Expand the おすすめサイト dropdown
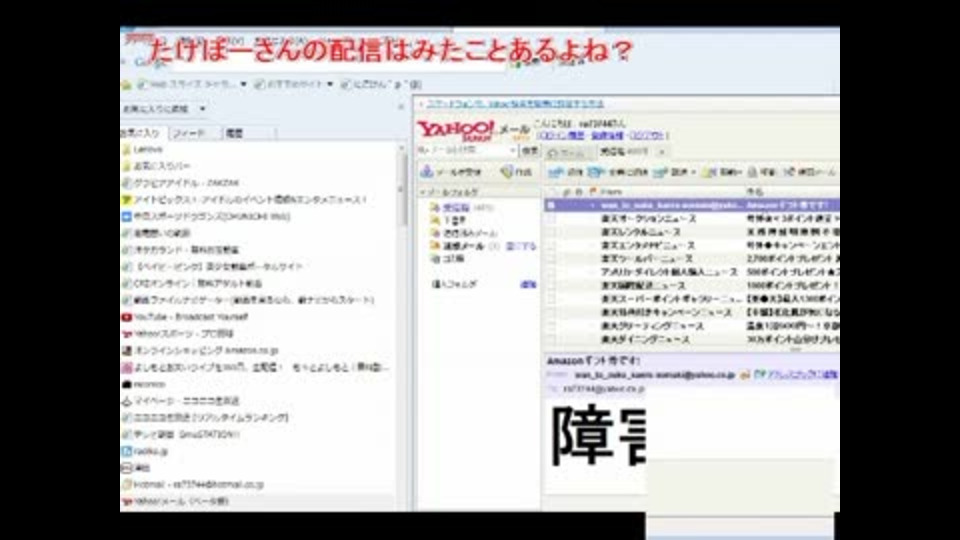 pyautogui.click(x=330, y=84)
